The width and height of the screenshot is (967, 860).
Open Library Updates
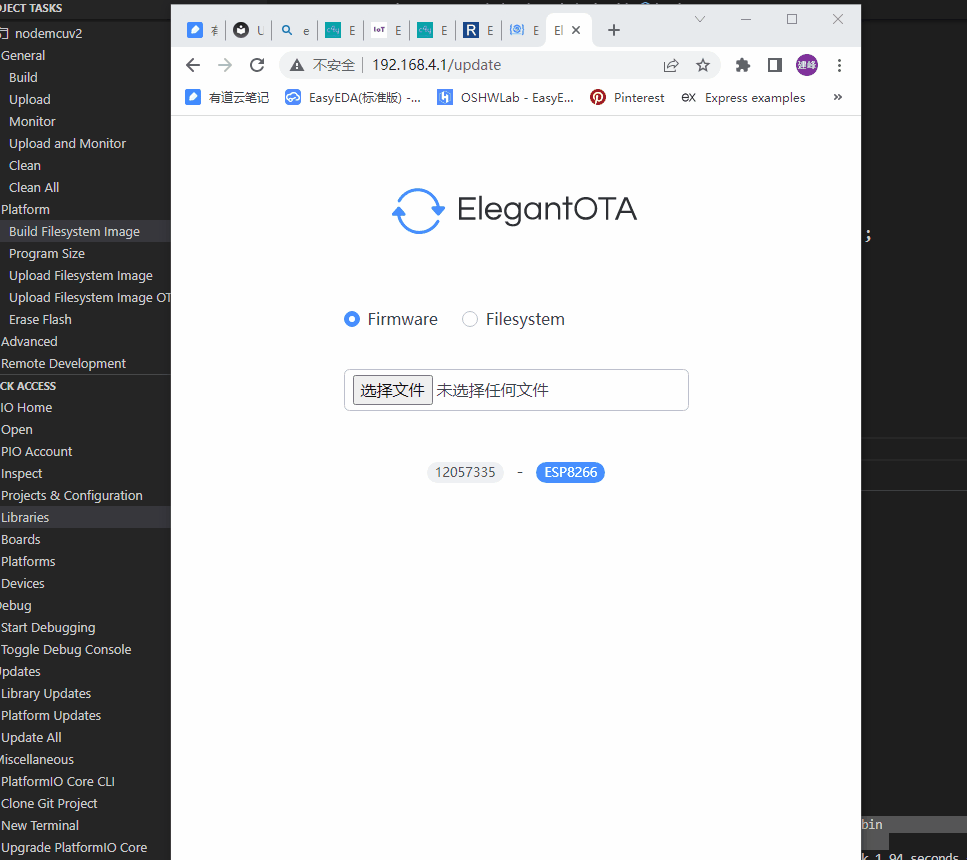46,693
